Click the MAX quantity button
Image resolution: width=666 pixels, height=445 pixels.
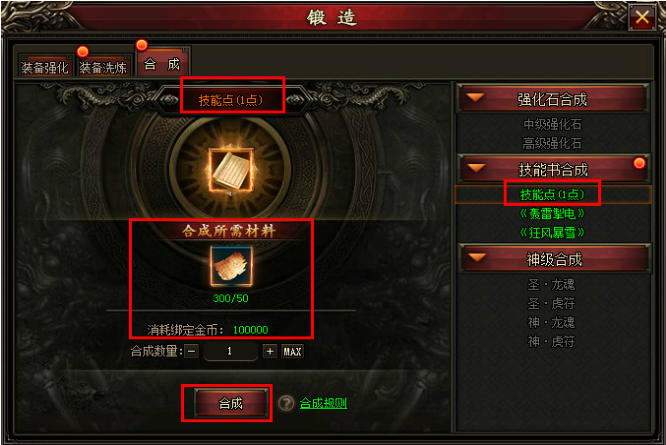click(292, 351)
